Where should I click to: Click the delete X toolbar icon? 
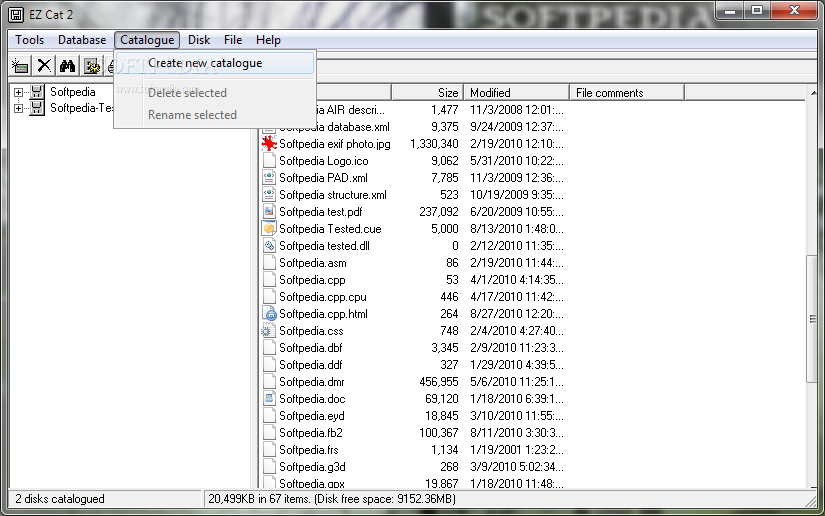tap(44, 66)
